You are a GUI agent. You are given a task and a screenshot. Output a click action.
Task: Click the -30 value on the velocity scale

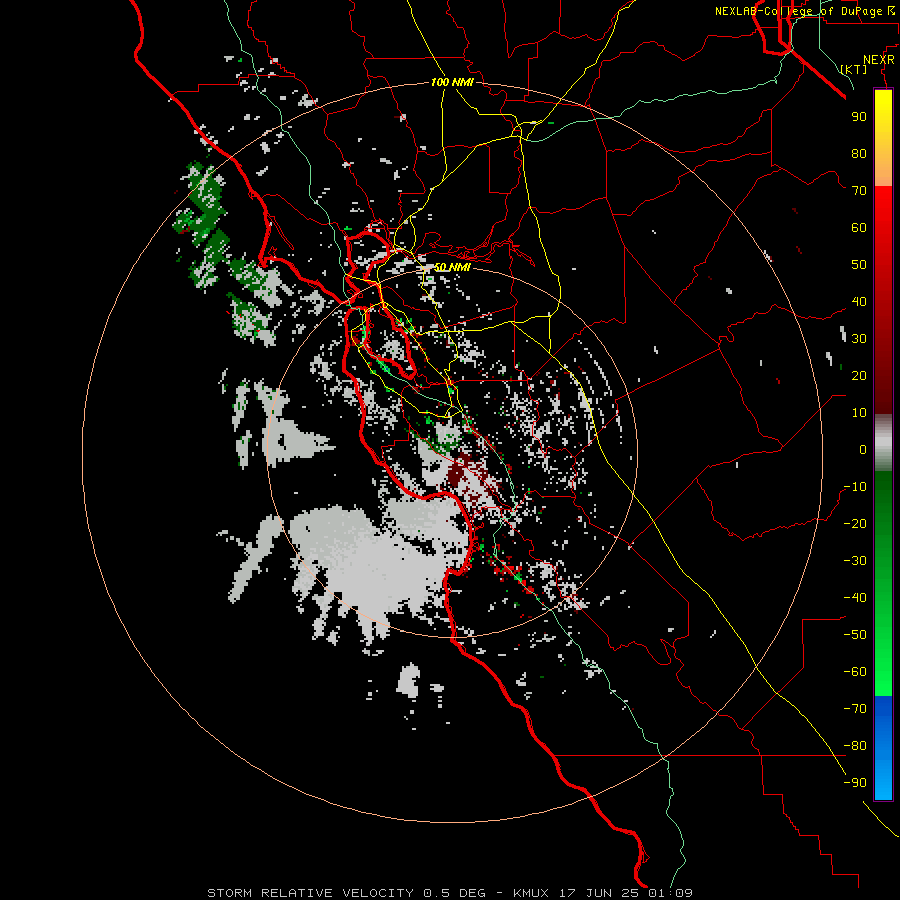tap(855, 561)
